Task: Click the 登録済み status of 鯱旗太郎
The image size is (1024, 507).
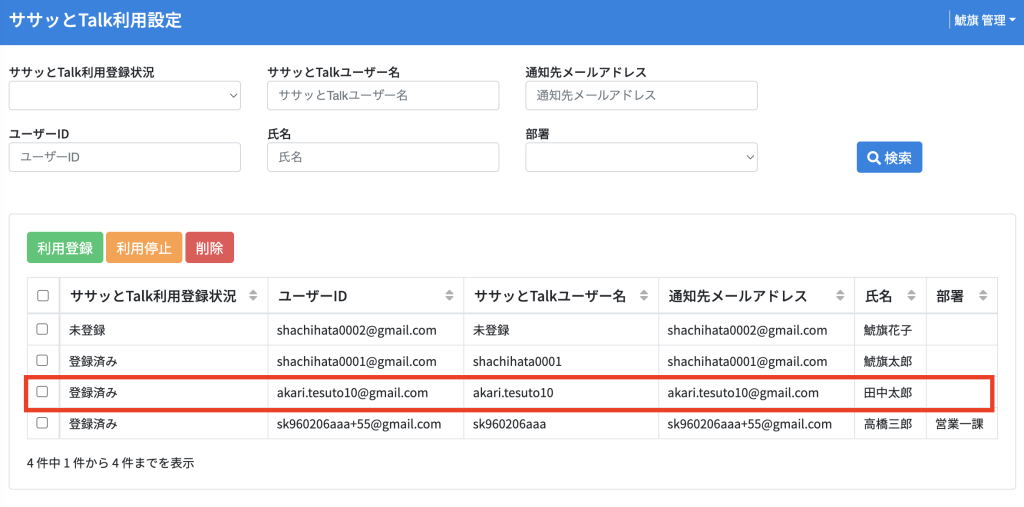Action: pos(93,361)
